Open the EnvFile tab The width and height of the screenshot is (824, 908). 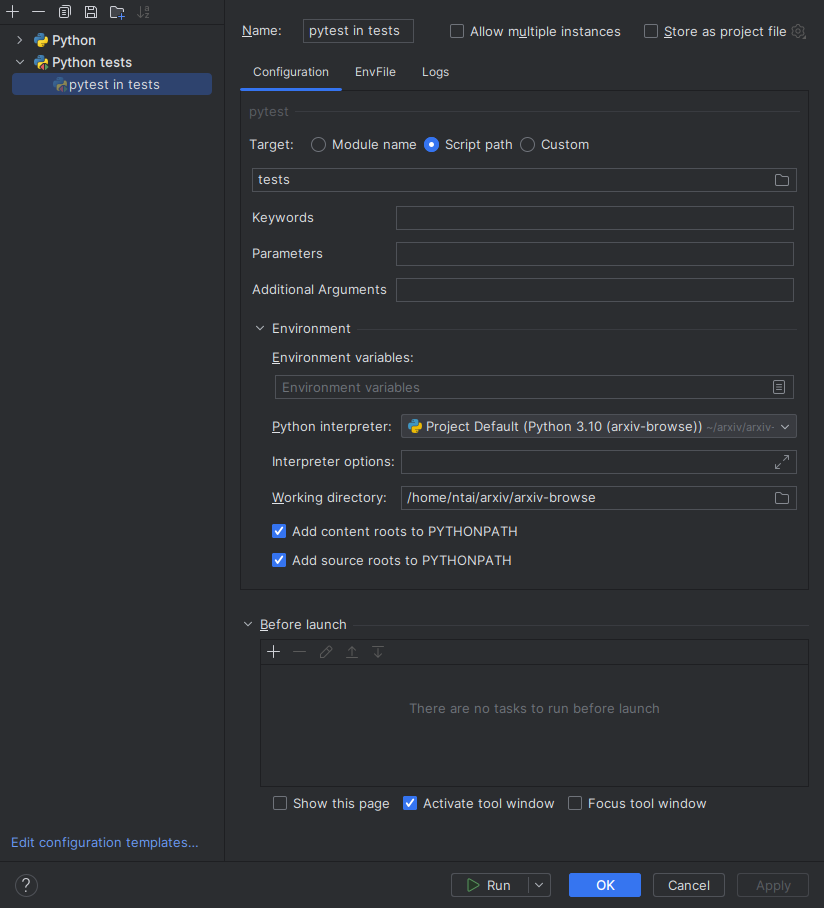375,72
